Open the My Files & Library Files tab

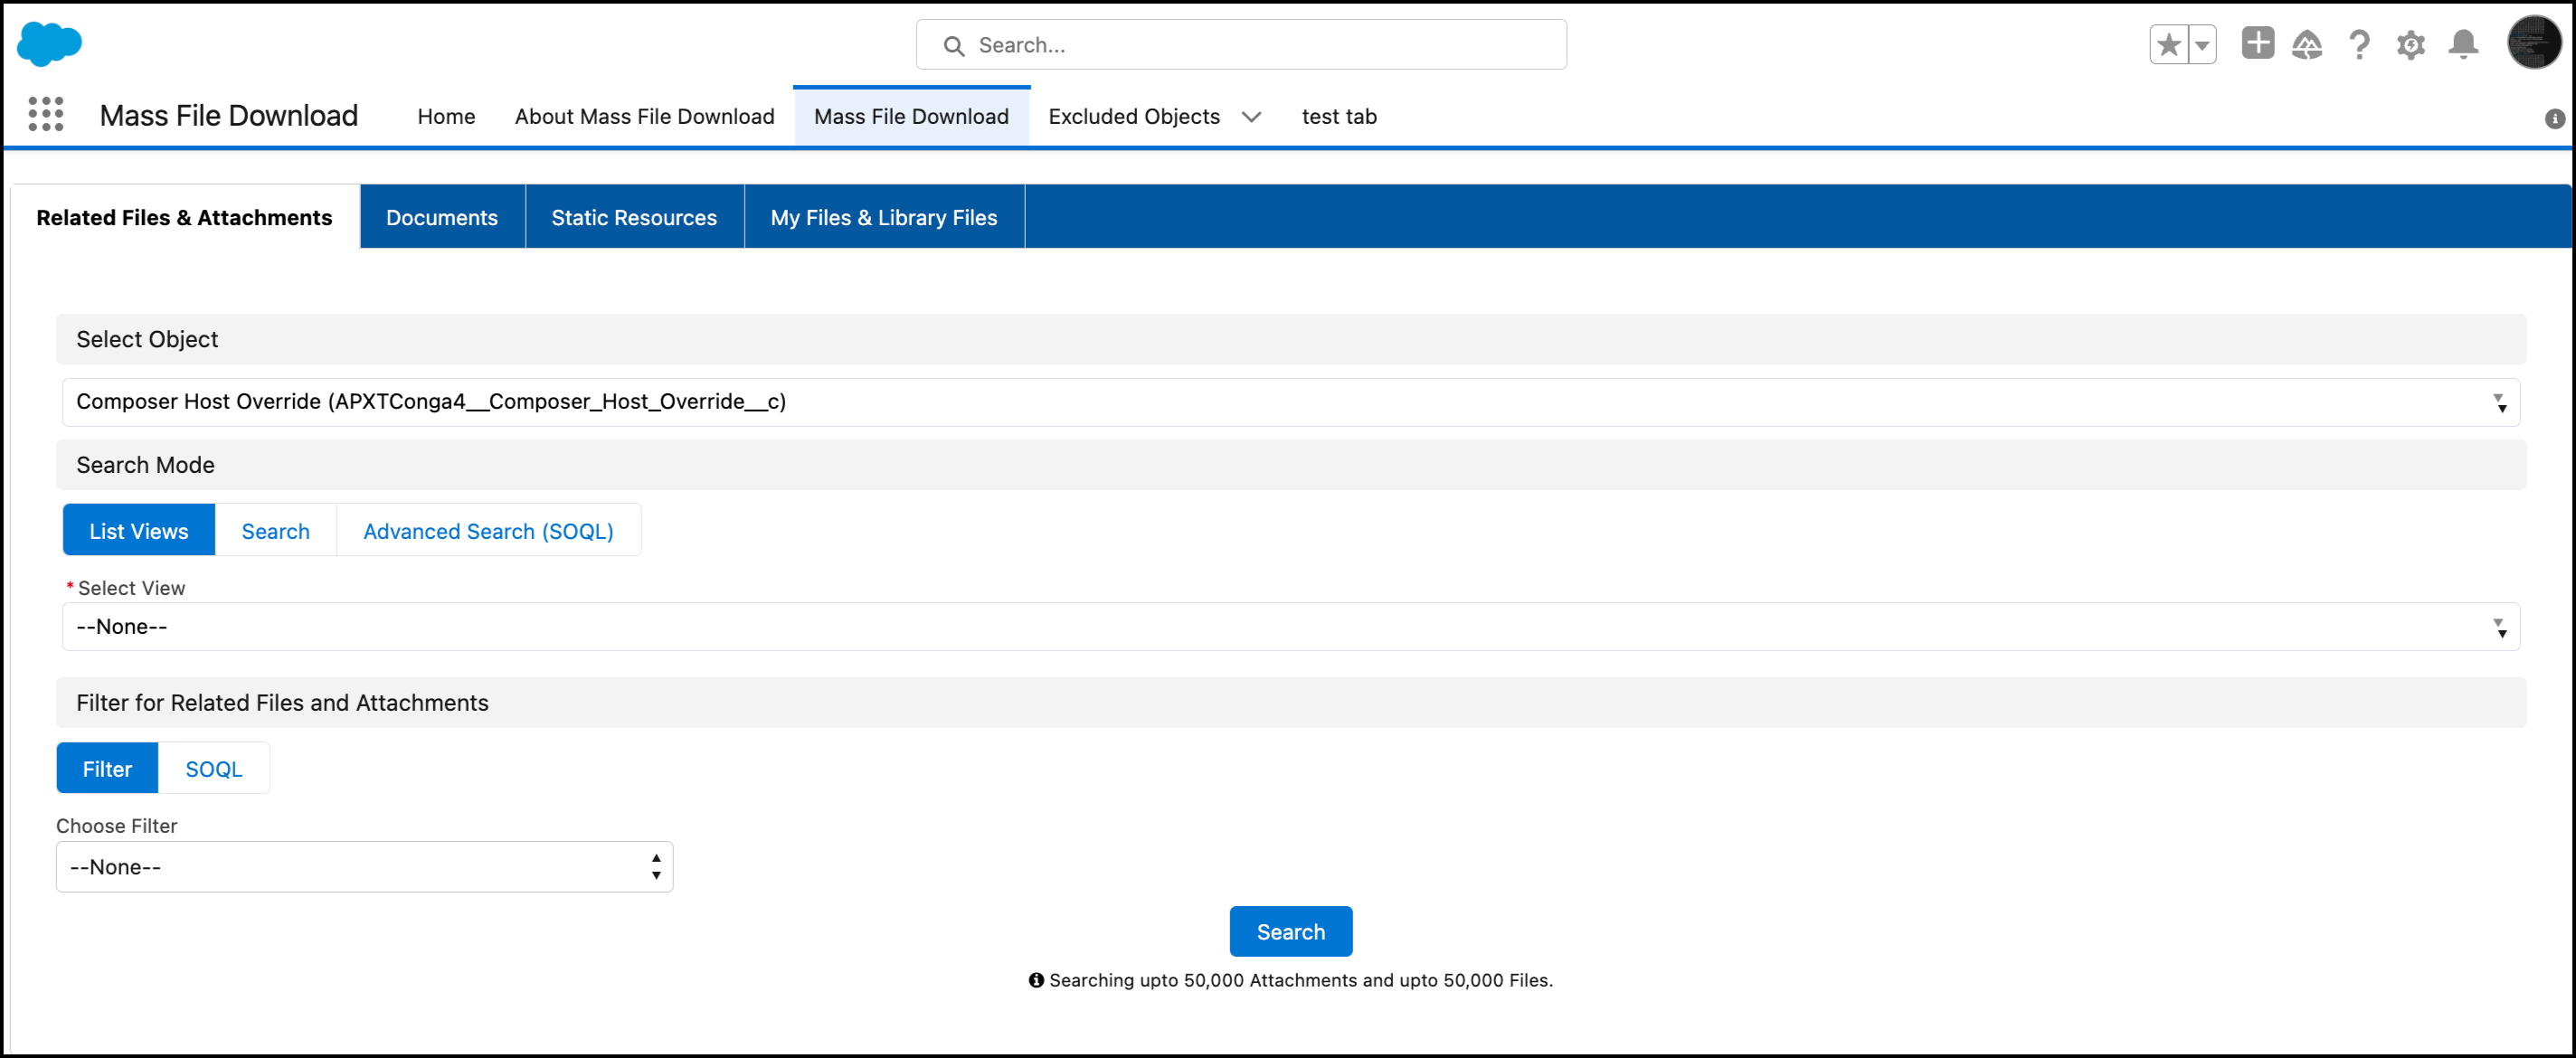coord(883,217)
